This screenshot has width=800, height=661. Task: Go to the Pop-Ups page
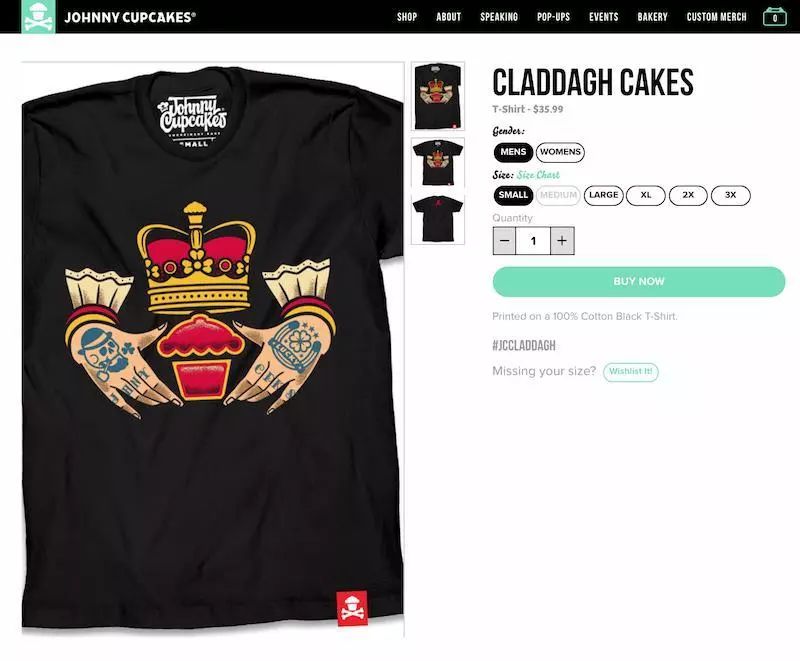pos(554,17)
